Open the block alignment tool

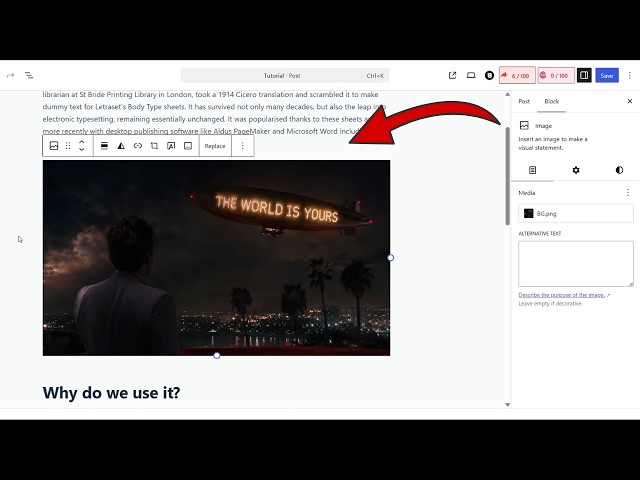(x=104, y=146)
